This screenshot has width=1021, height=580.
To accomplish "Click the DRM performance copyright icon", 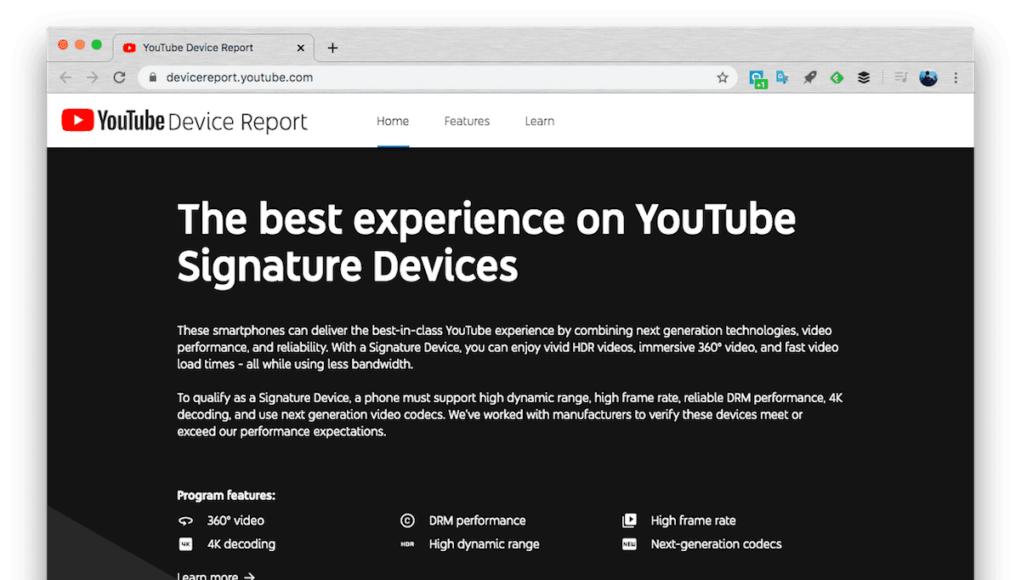I will [x=407, y=521].
